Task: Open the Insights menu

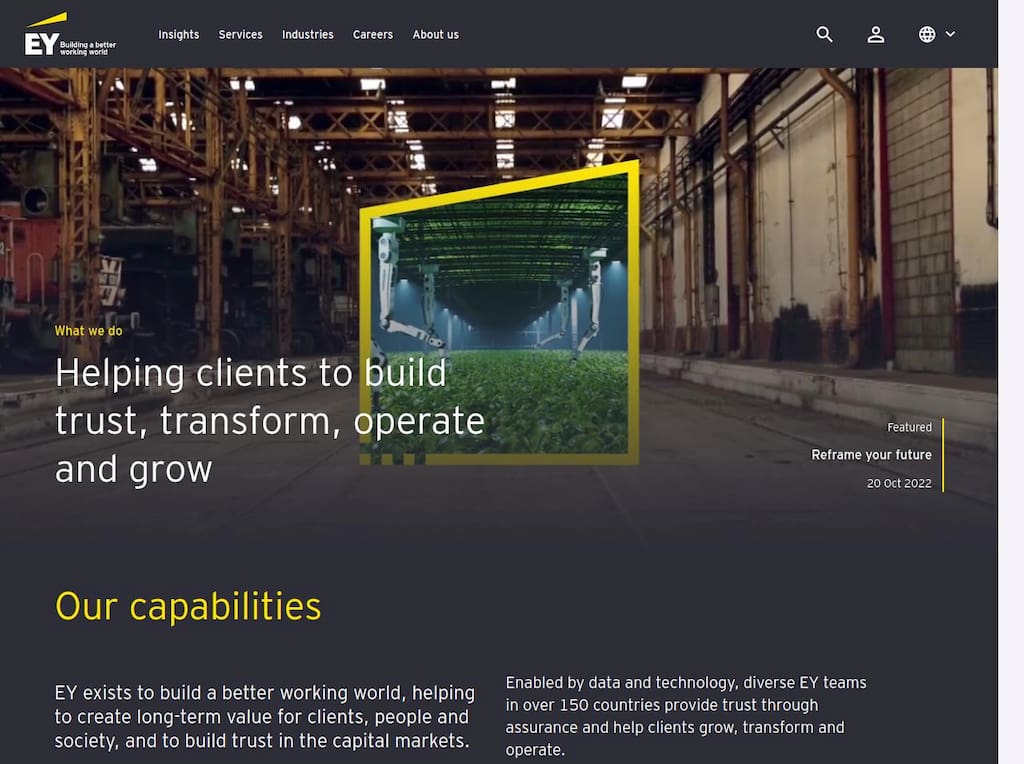Action: click(x=179, y=34)
